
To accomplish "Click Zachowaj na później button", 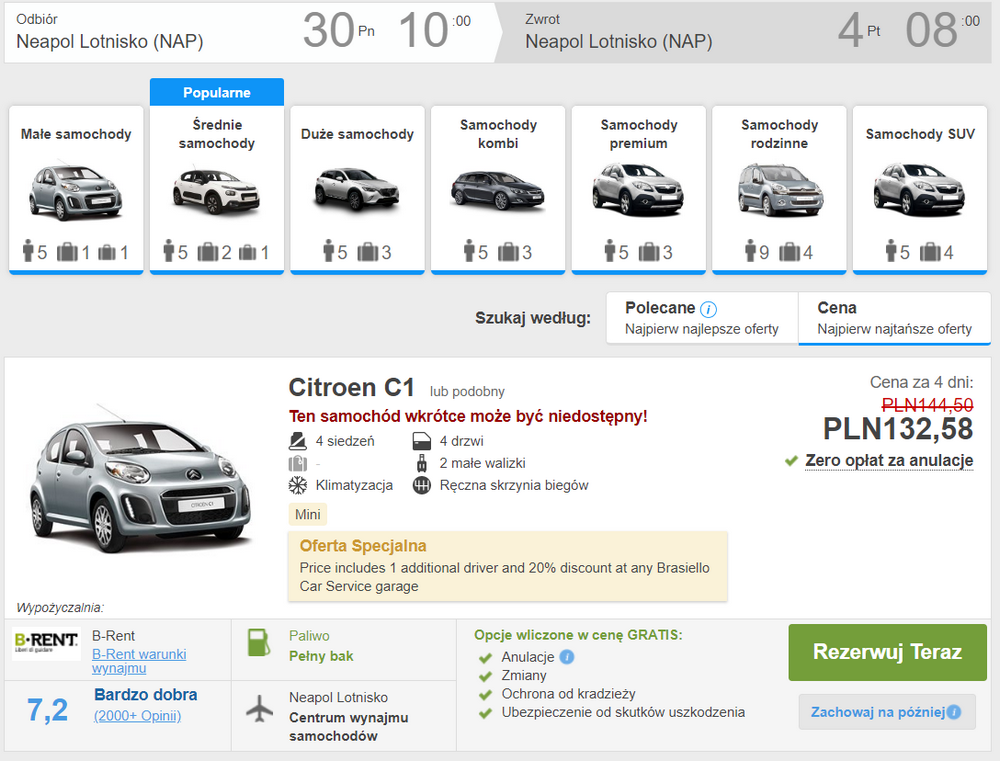I will tap(887, 712).
